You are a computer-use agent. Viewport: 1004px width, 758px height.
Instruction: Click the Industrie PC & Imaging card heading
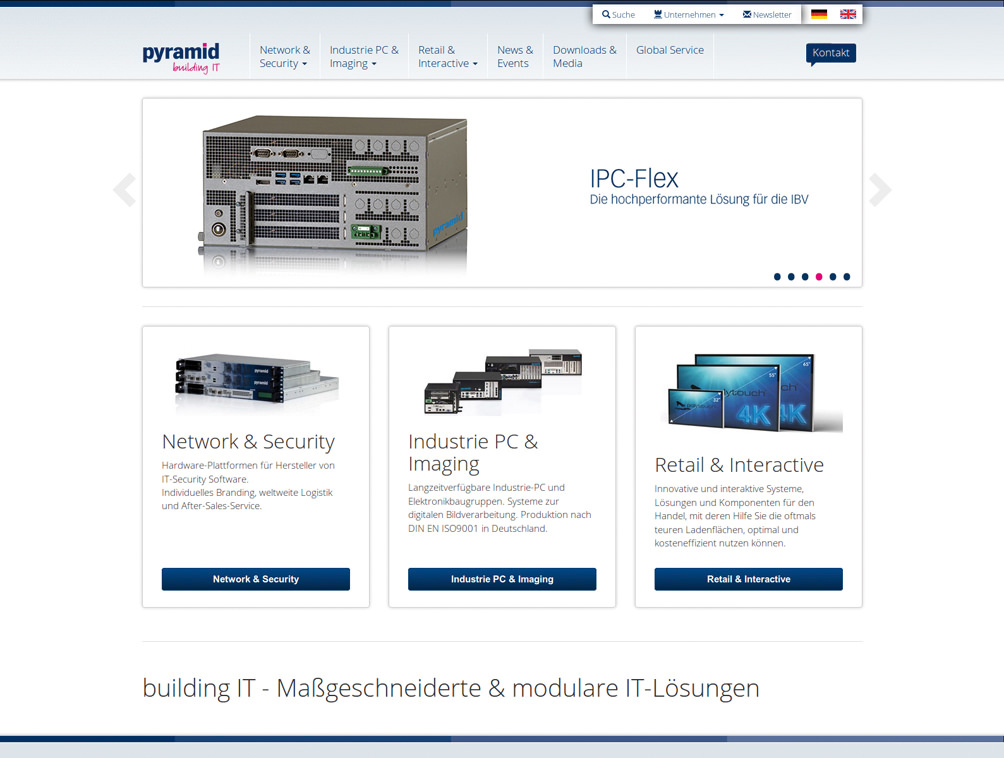pos(473,453)
